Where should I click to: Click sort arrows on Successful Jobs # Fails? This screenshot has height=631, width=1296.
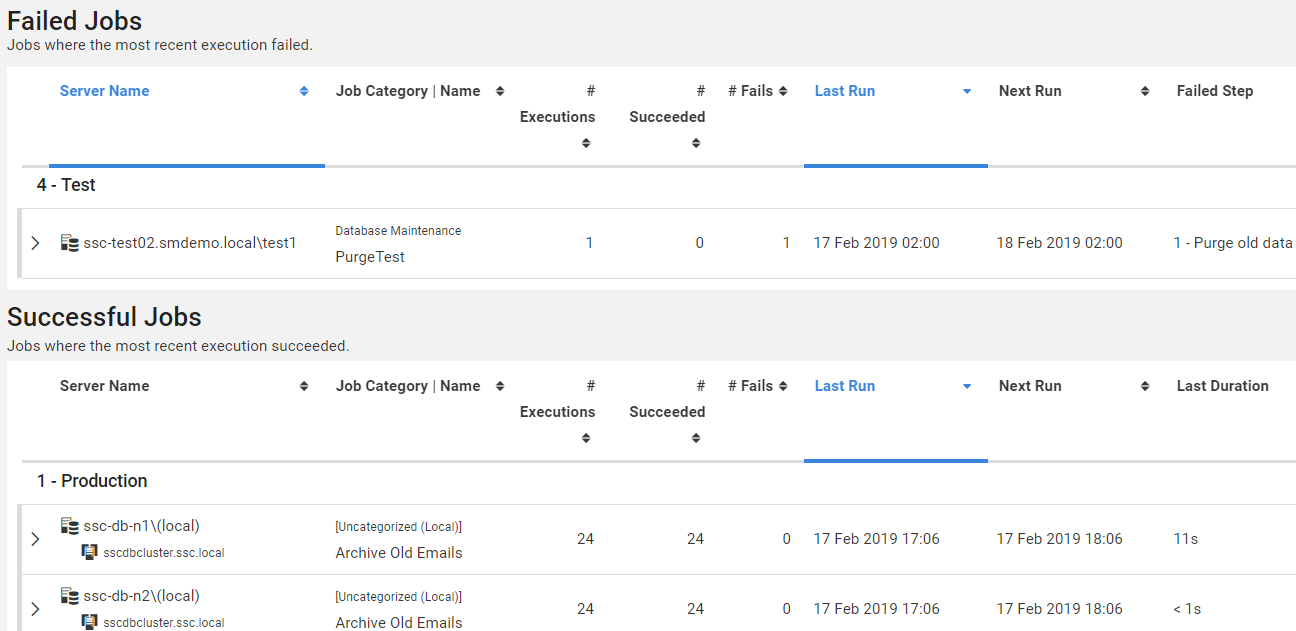[783, 386]
